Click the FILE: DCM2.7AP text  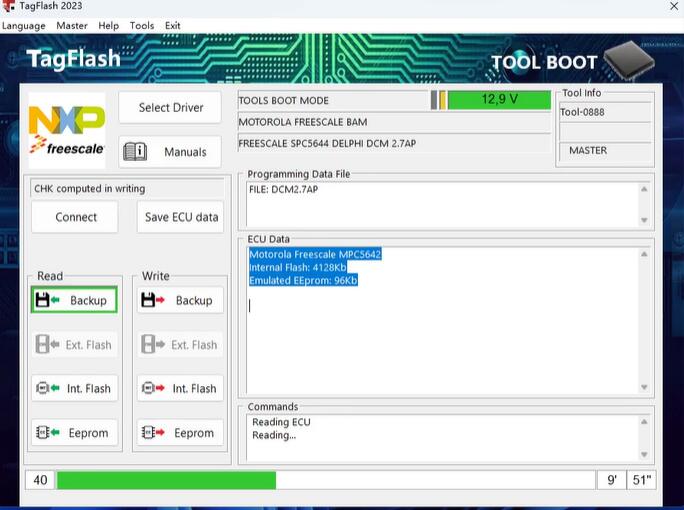click(x=283, y=189)
